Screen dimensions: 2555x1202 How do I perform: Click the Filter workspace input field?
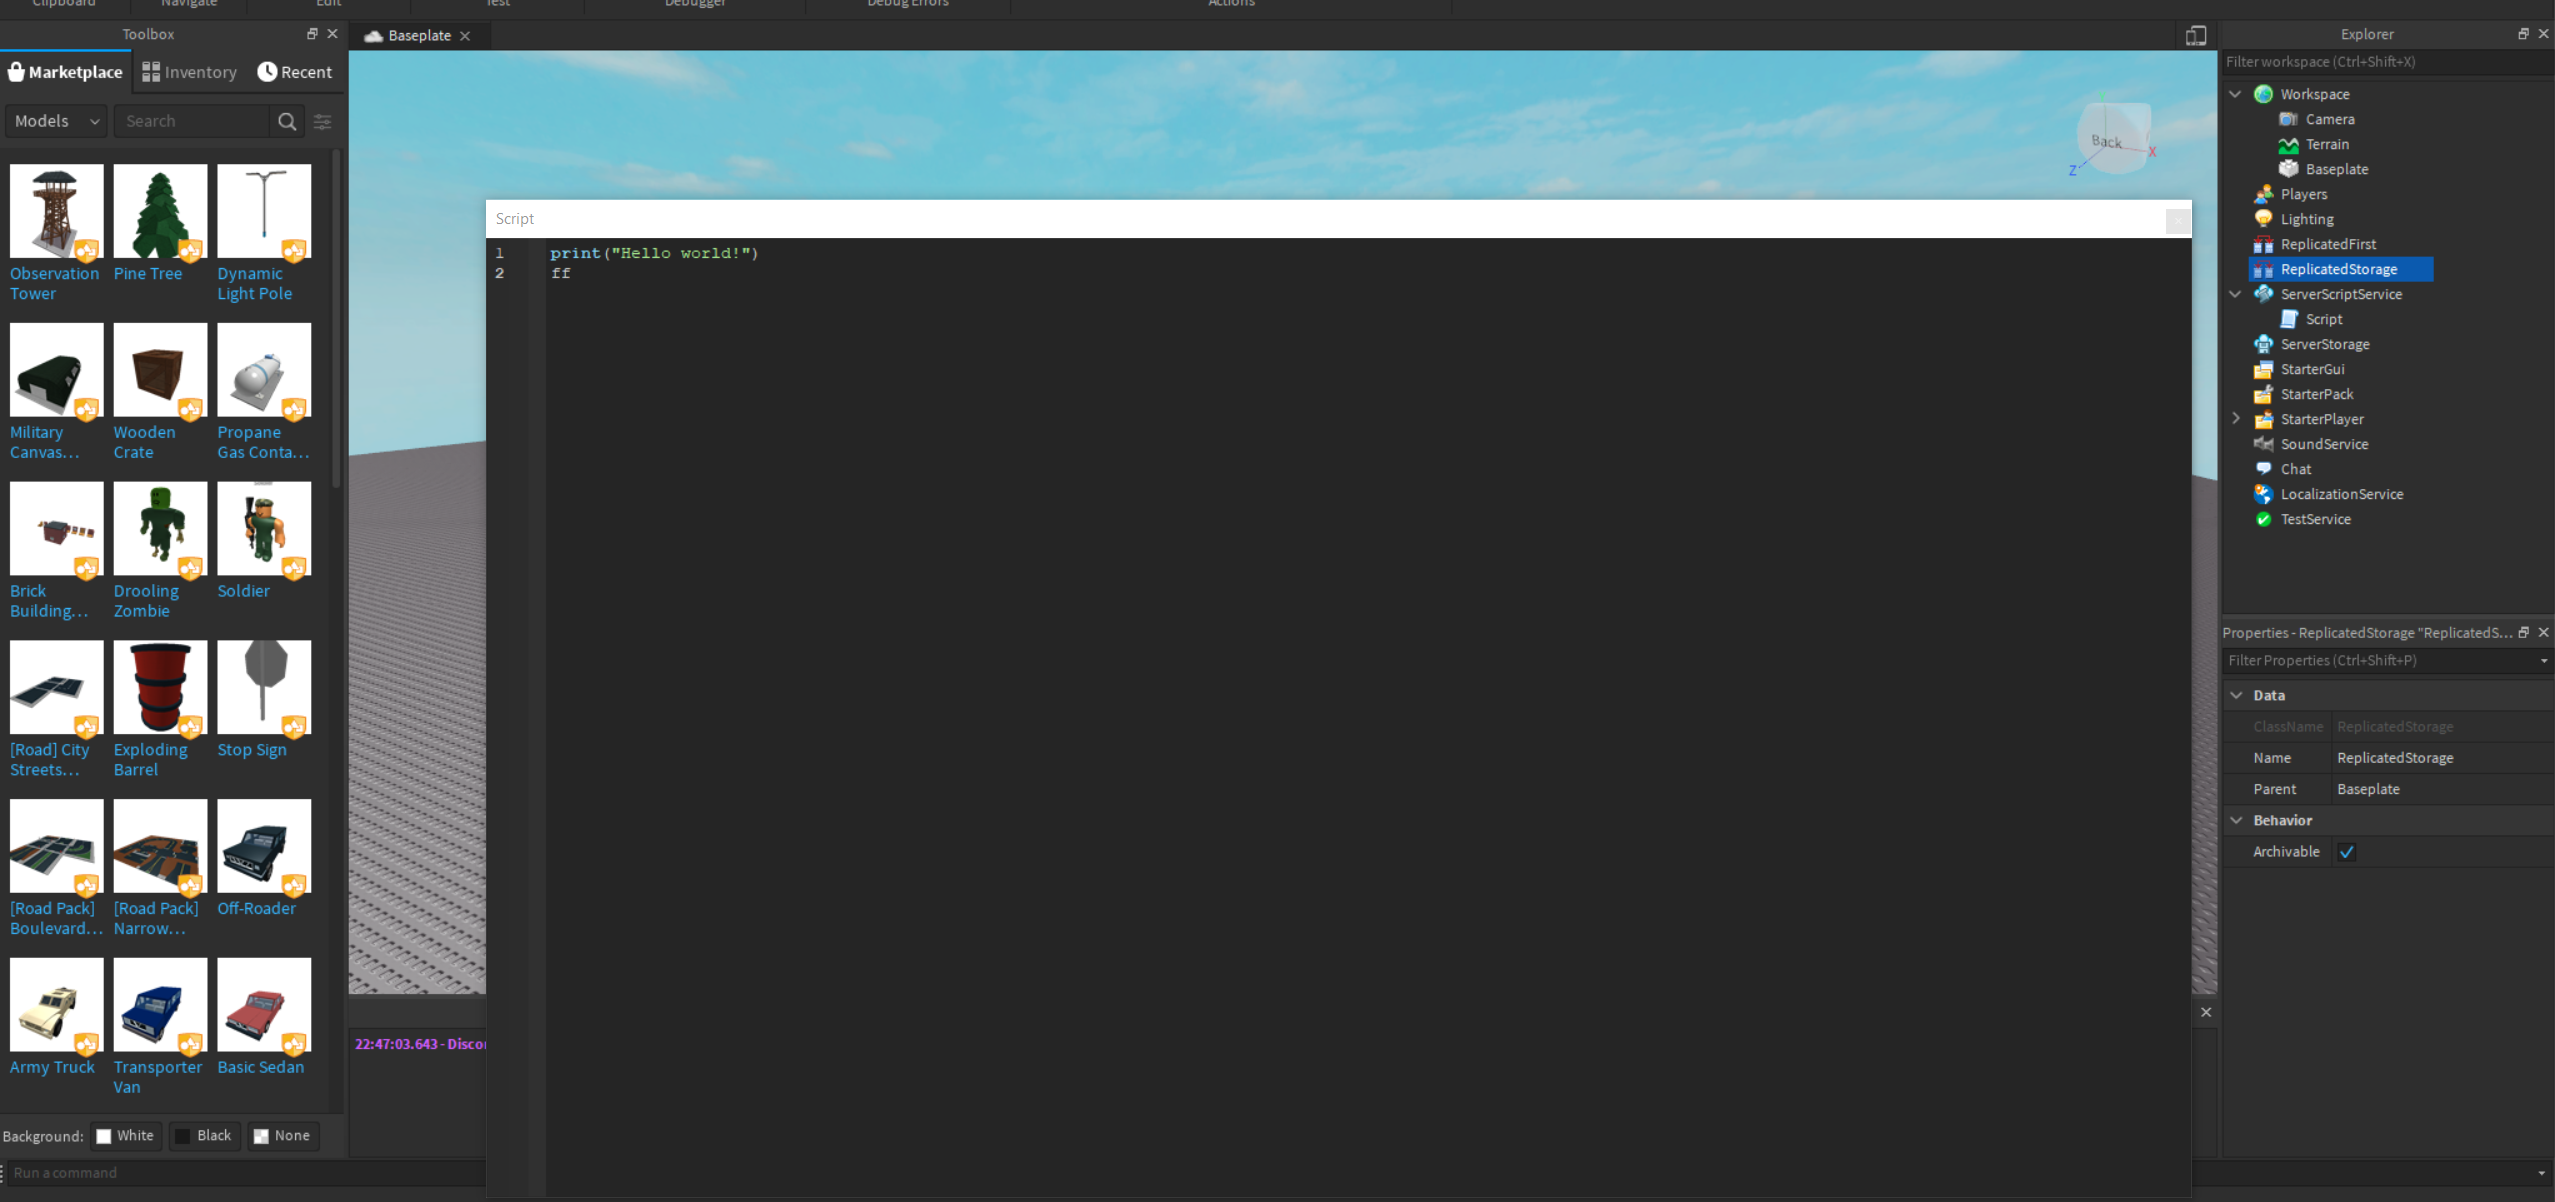2380,62
